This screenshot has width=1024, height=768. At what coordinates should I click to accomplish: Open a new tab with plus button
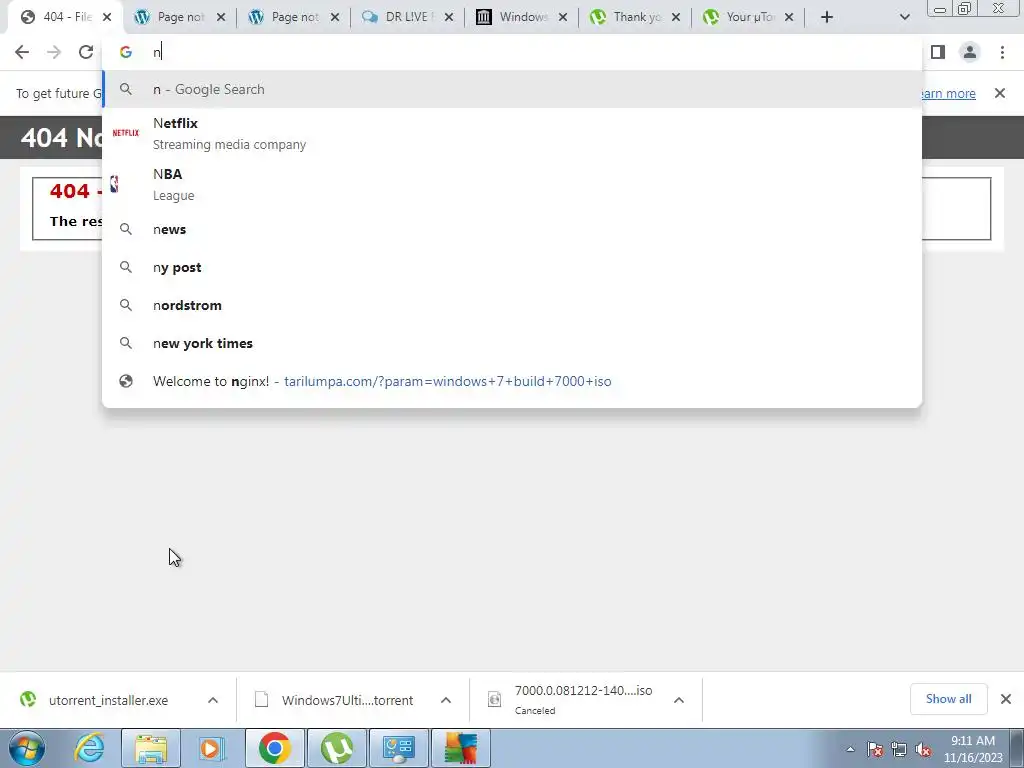click(x=827, y=17)
